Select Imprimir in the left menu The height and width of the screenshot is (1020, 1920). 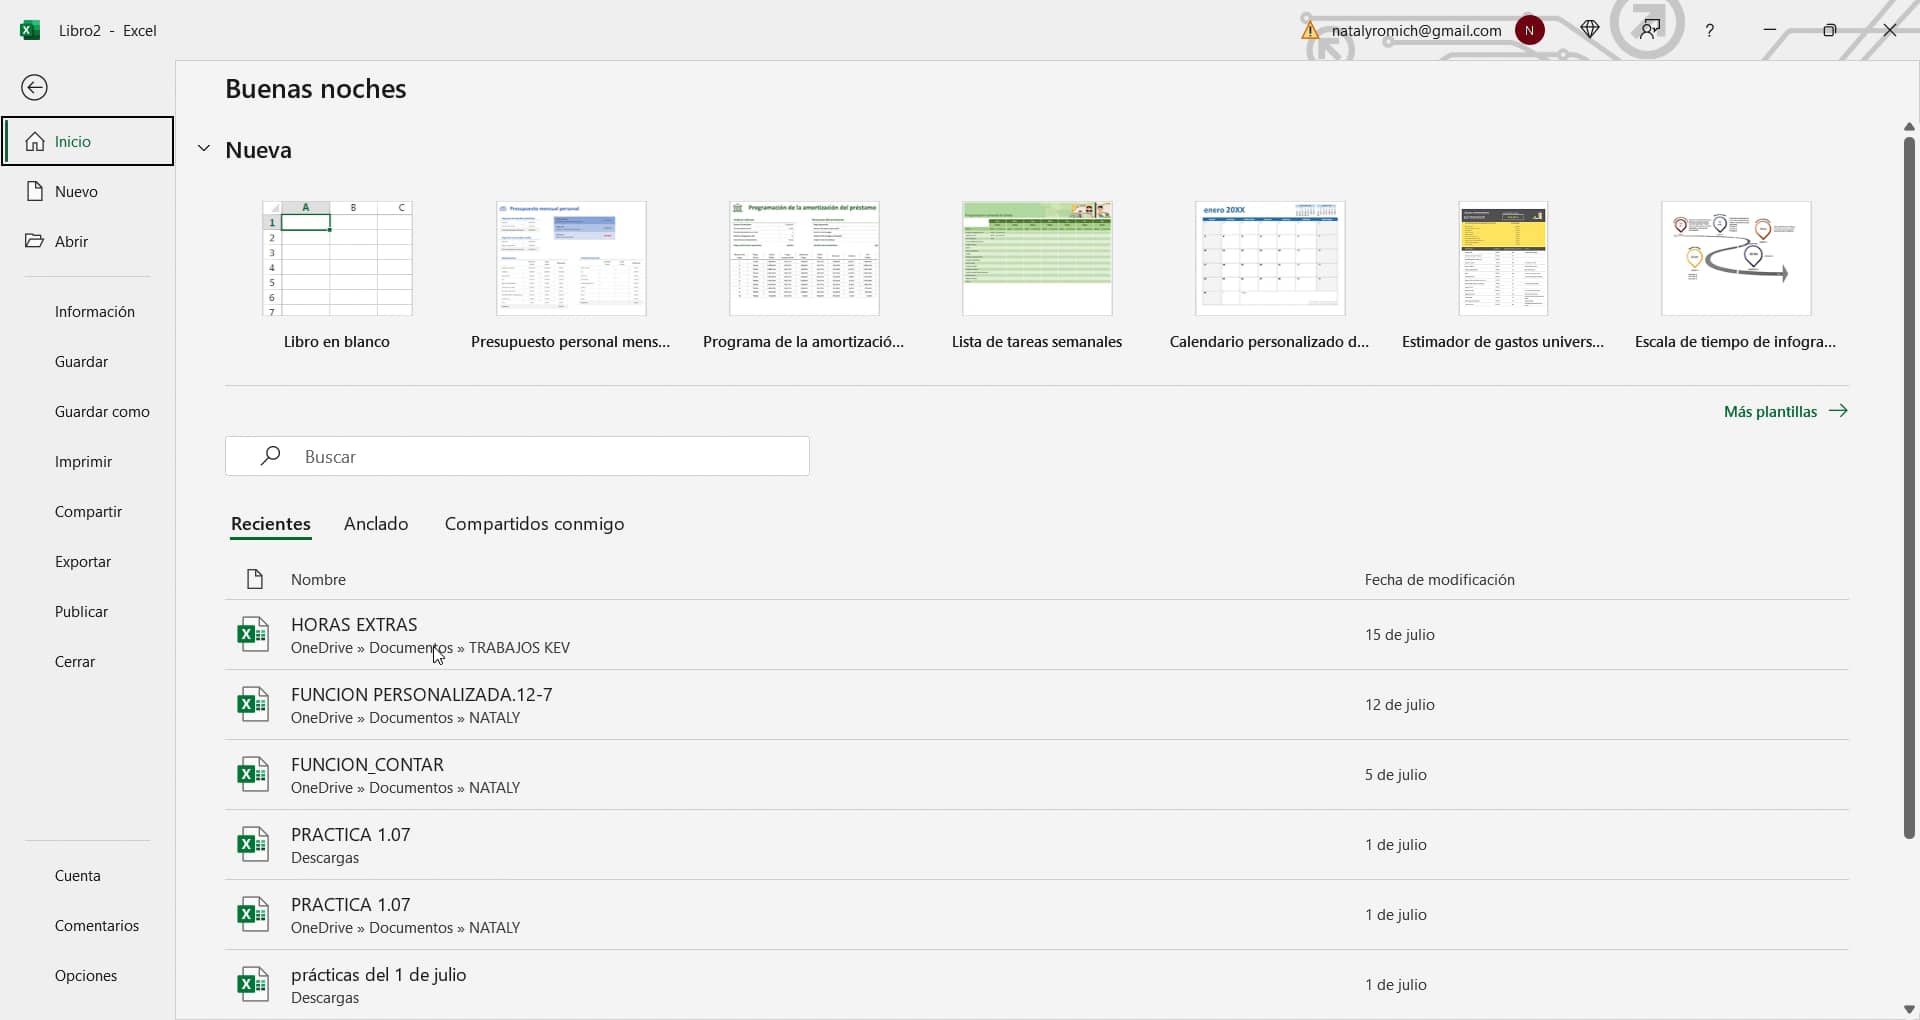coord(83,461)
